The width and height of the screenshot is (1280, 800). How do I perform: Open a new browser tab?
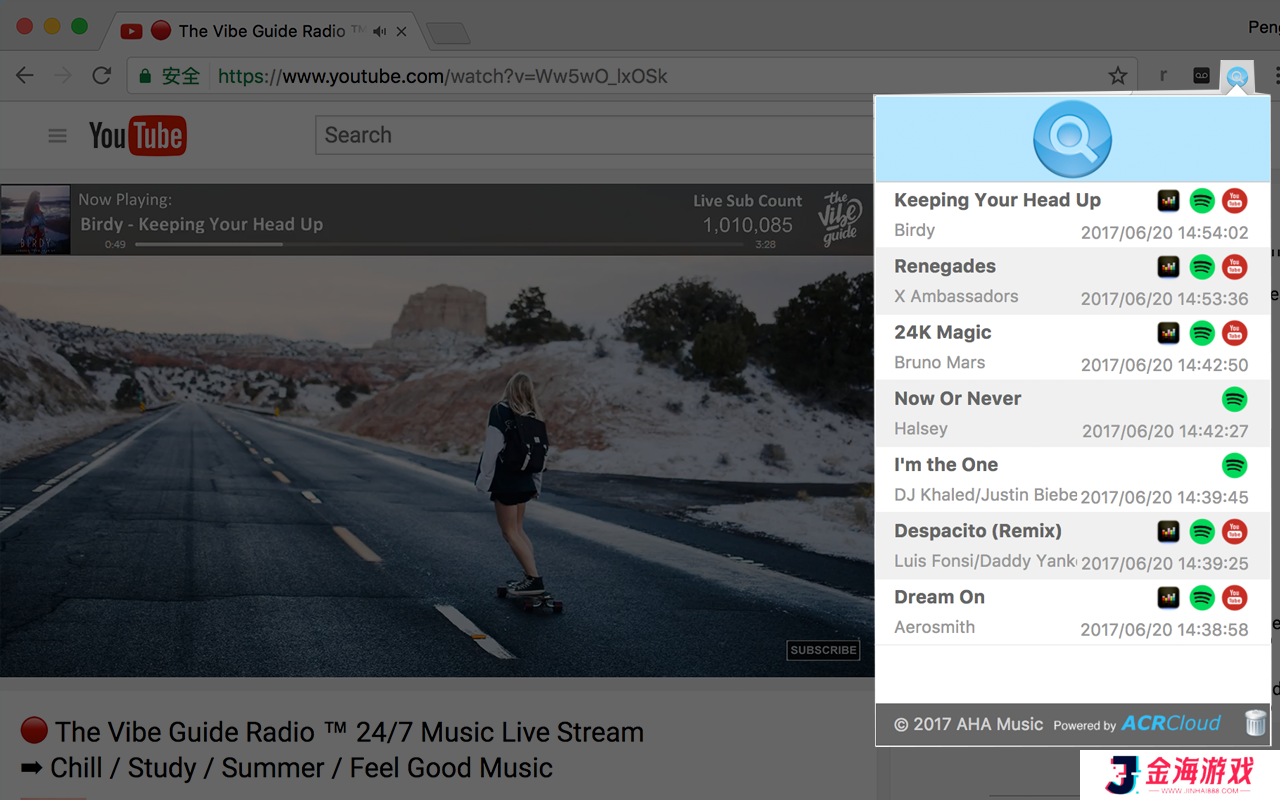click(448, 33)
